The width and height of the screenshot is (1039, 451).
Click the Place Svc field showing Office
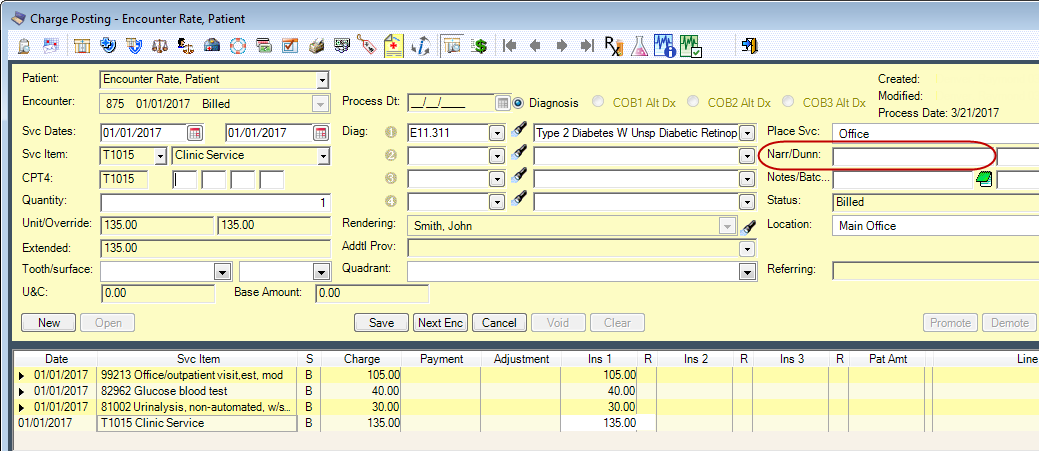tap(936, 133)
